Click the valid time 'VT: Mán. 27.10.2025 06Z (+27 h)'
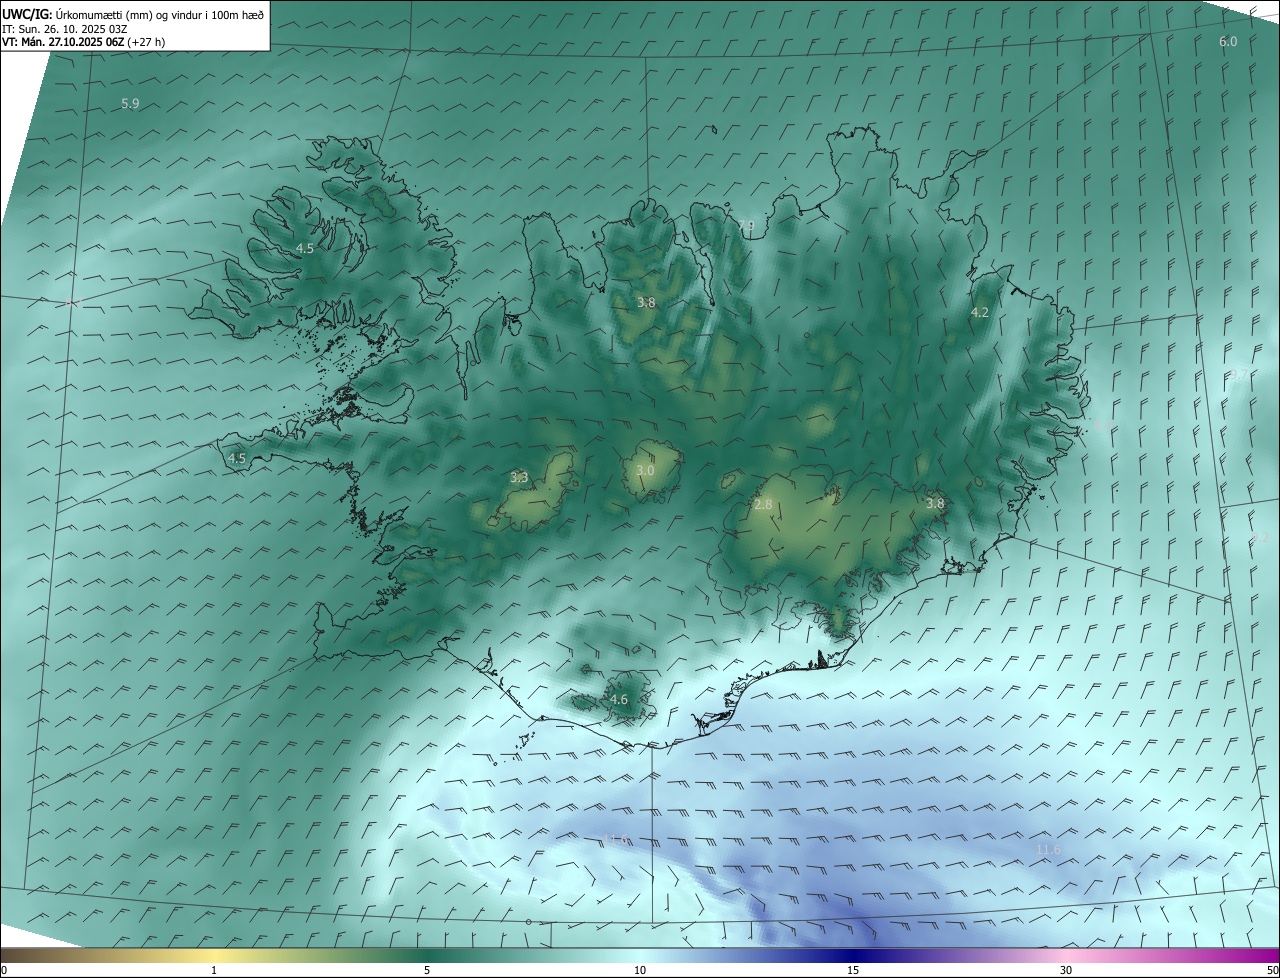Image resolution: width=1280 pixels, height=978 pixels. pos(83,42)
